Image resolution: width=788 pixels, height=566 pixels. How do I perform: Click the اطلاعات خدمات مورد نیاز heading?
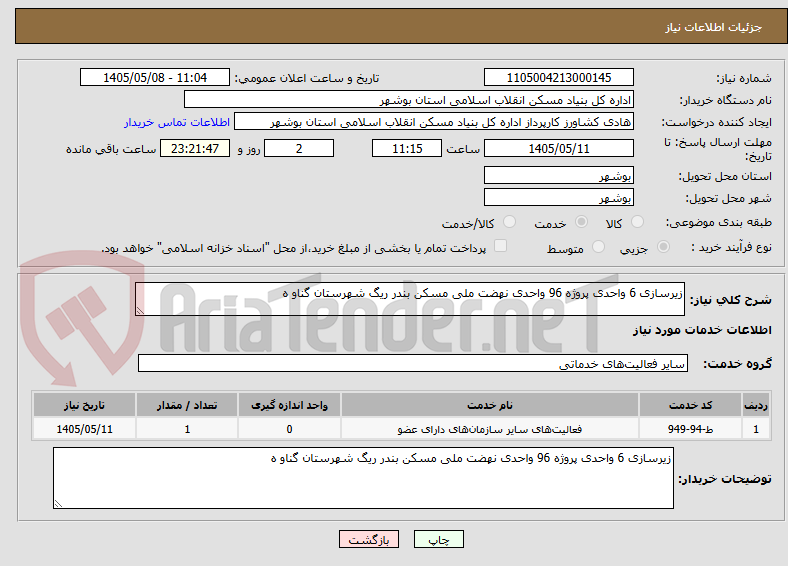point(702,330)
